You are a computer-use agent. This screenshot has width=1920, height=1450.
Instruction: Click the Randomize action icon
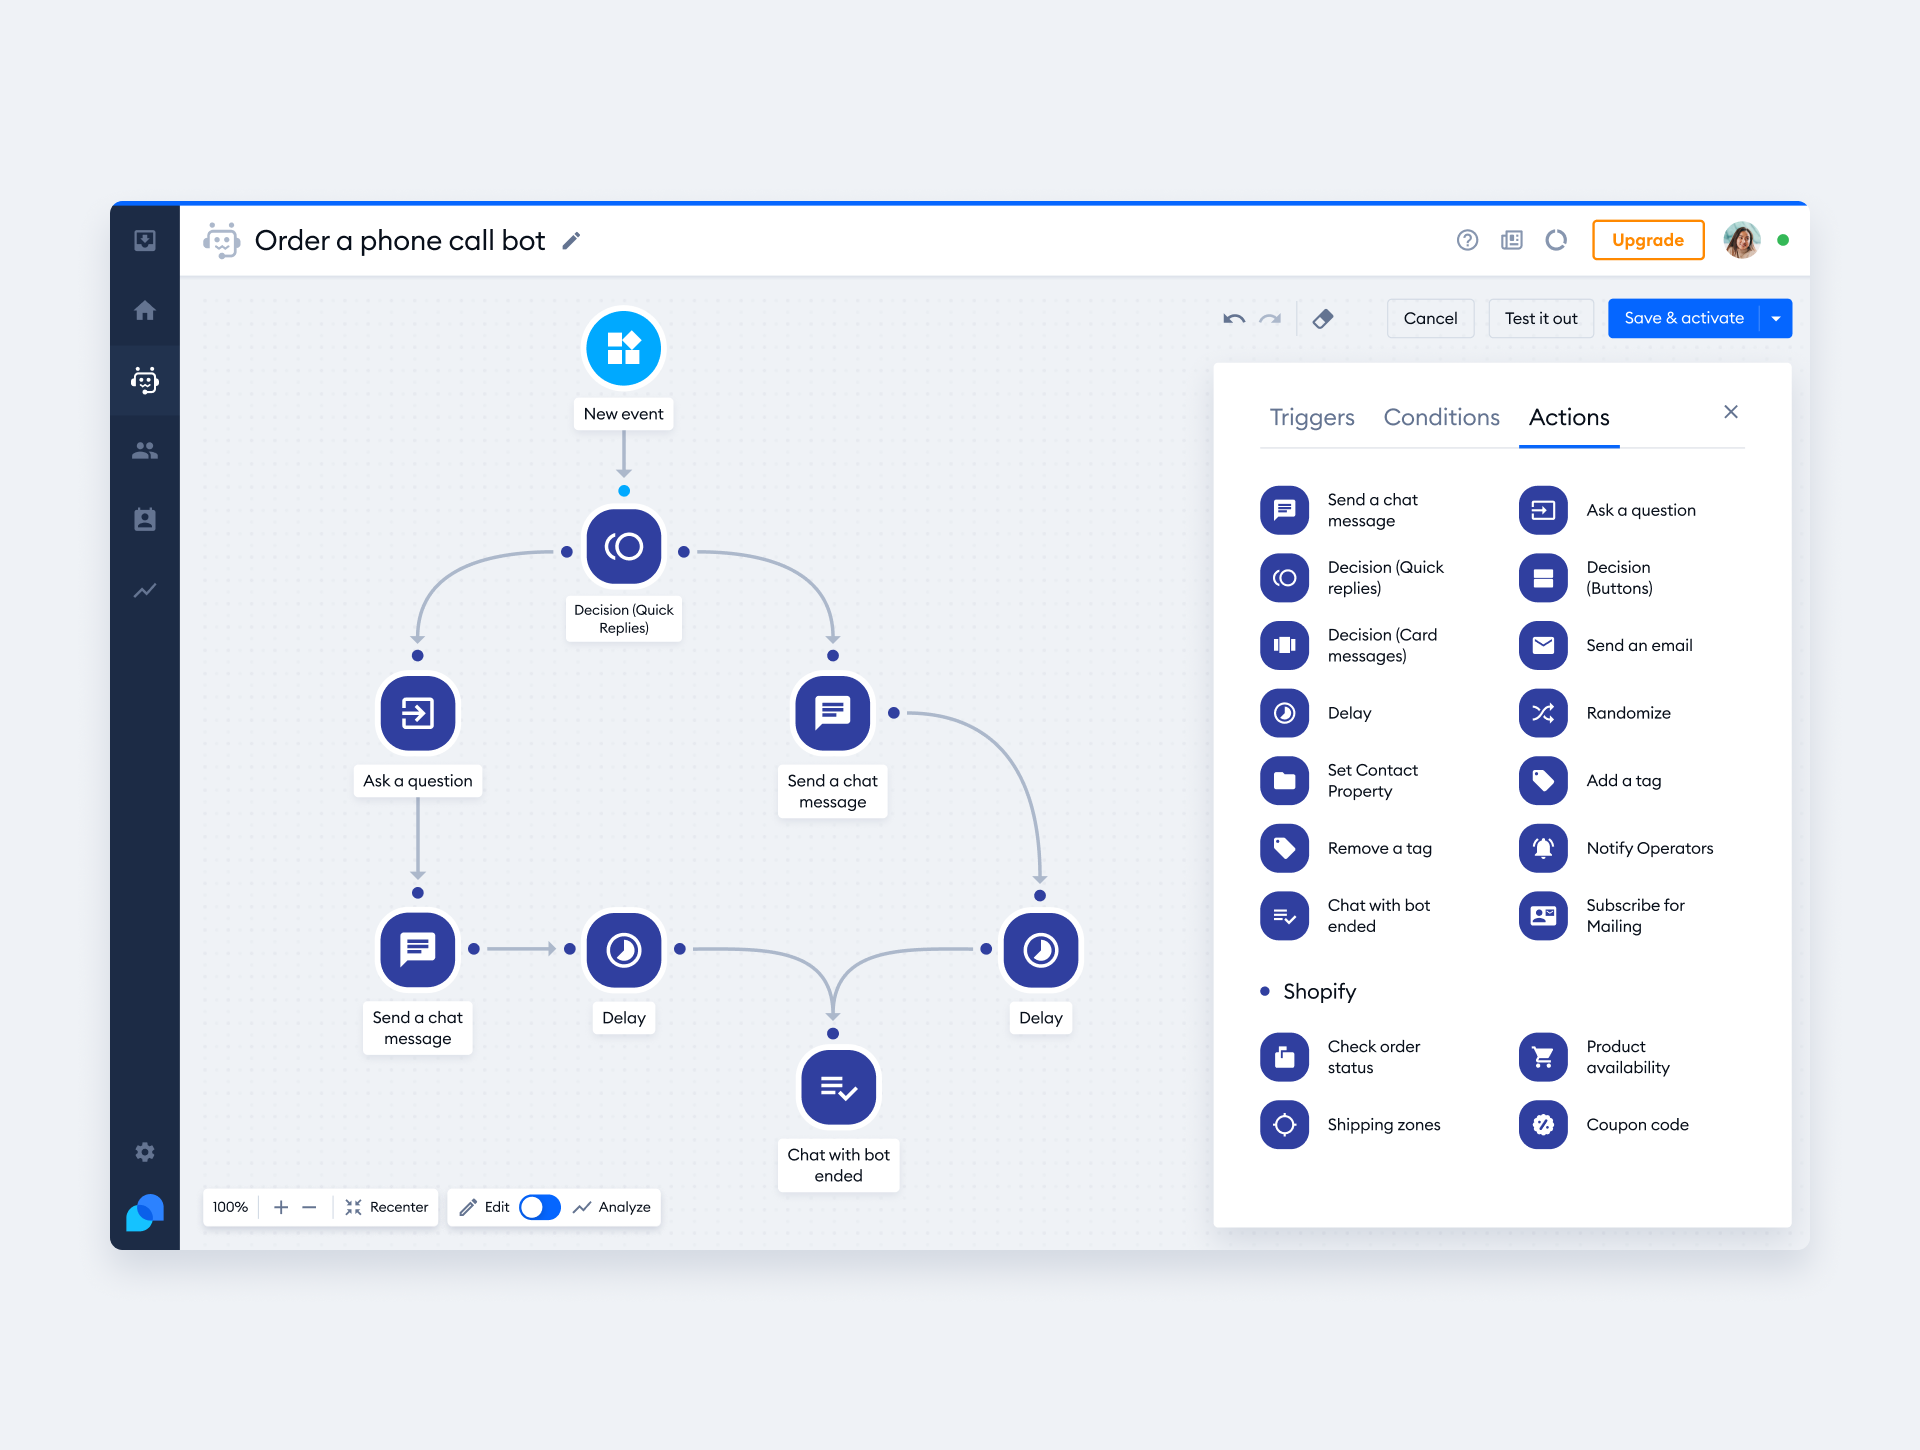pos(1543,713)
